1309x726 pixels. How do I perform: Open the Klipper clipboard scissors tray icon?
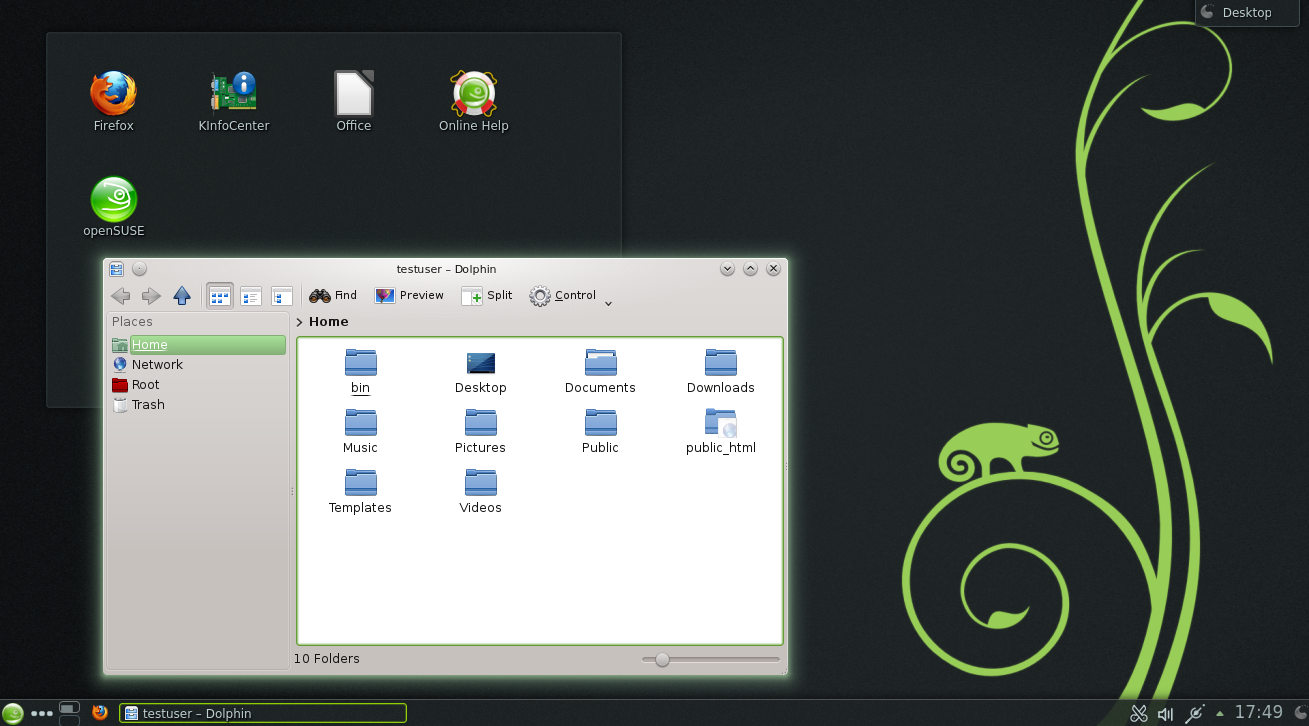pos(1138,713)
